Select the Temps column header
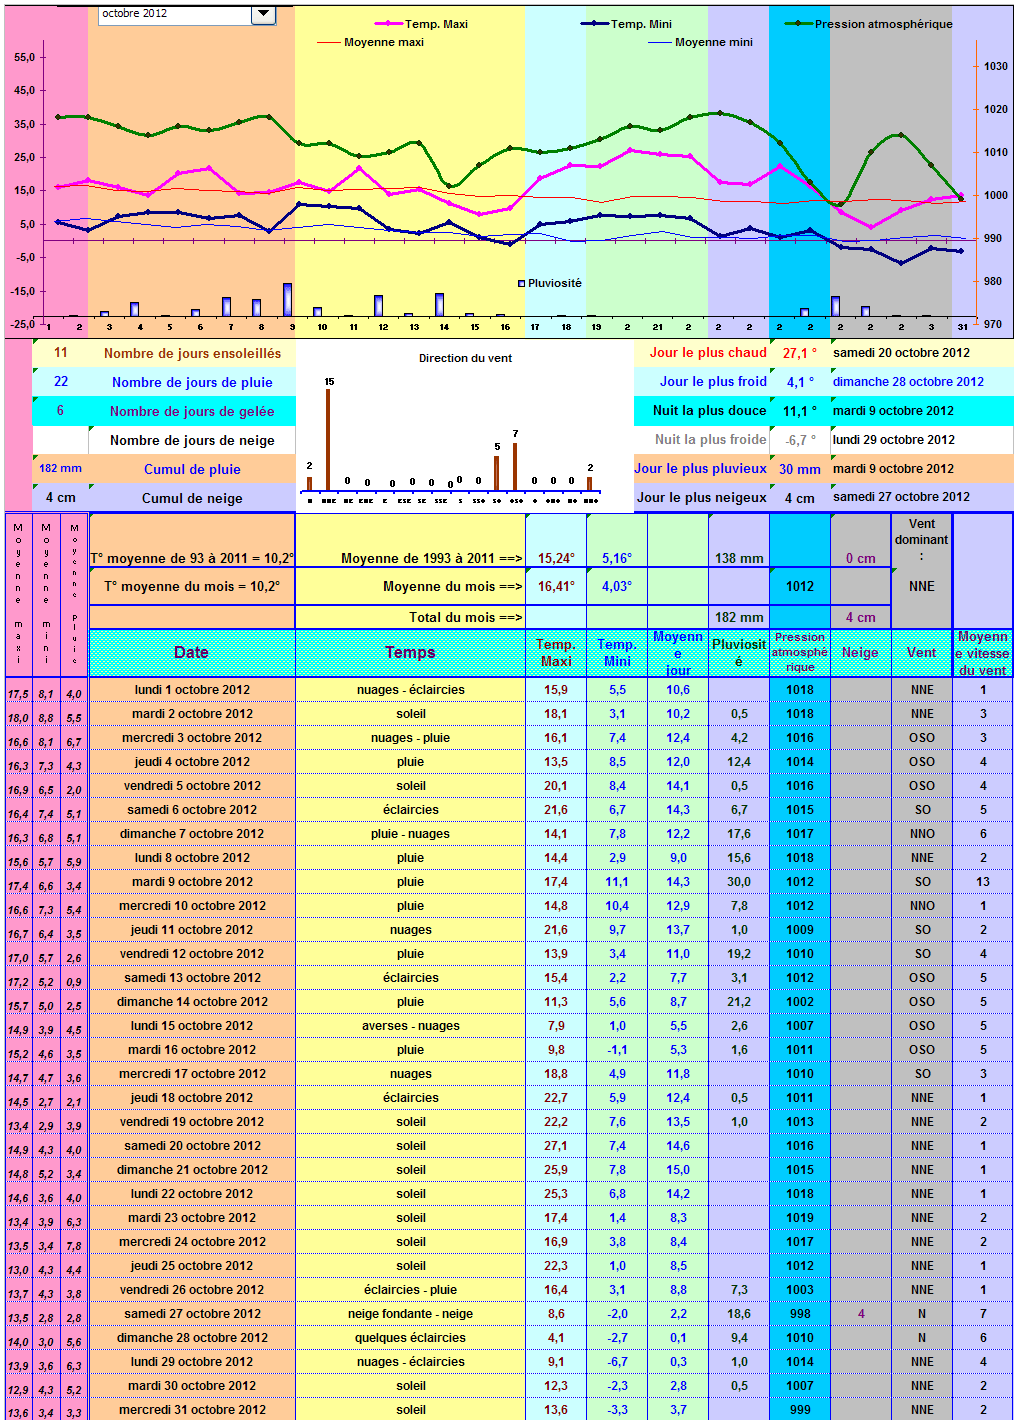The image size is (1024, 1420). pos(410,653)
